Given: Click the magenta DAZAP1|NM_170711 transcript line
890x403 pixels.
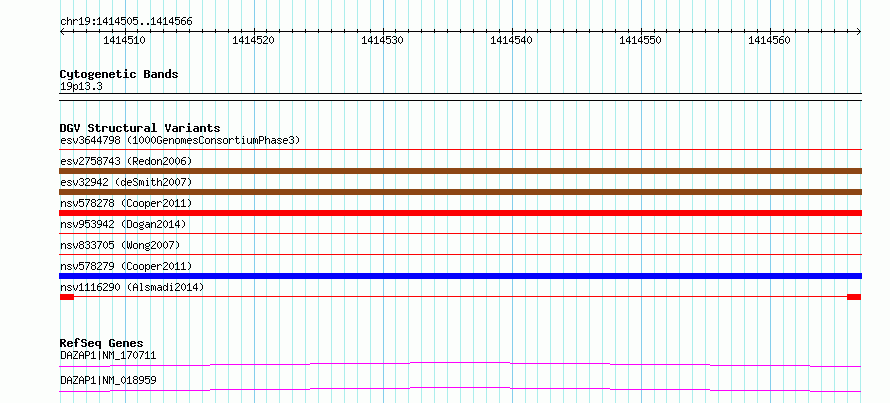Looking at the screenshot, I should (x=460, y=364).
